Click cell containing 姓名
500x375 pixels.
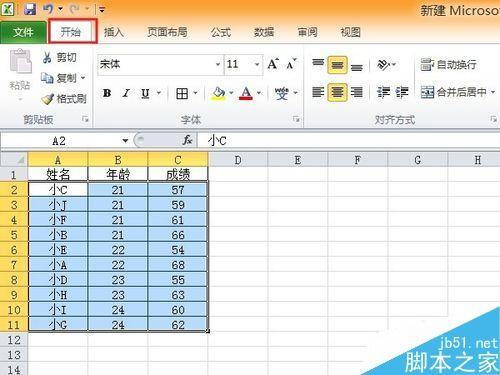[58, 174]
